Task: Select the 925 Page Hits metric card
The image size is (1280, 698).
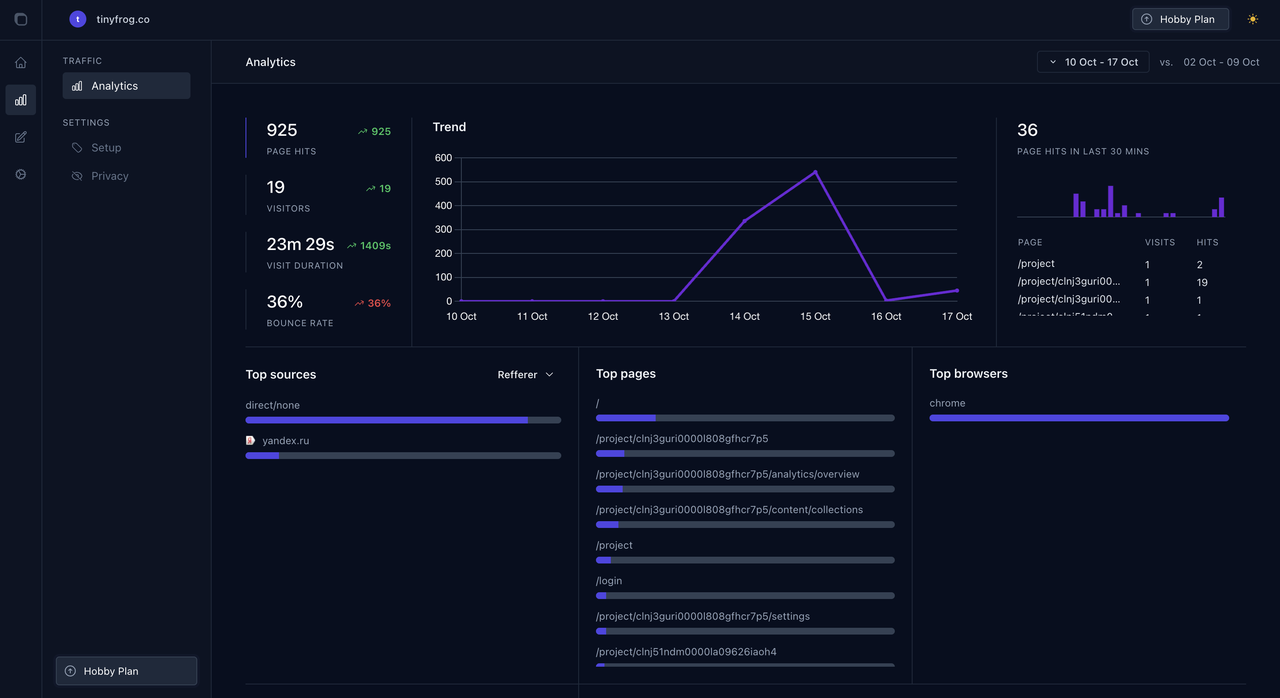Action: 319,138
